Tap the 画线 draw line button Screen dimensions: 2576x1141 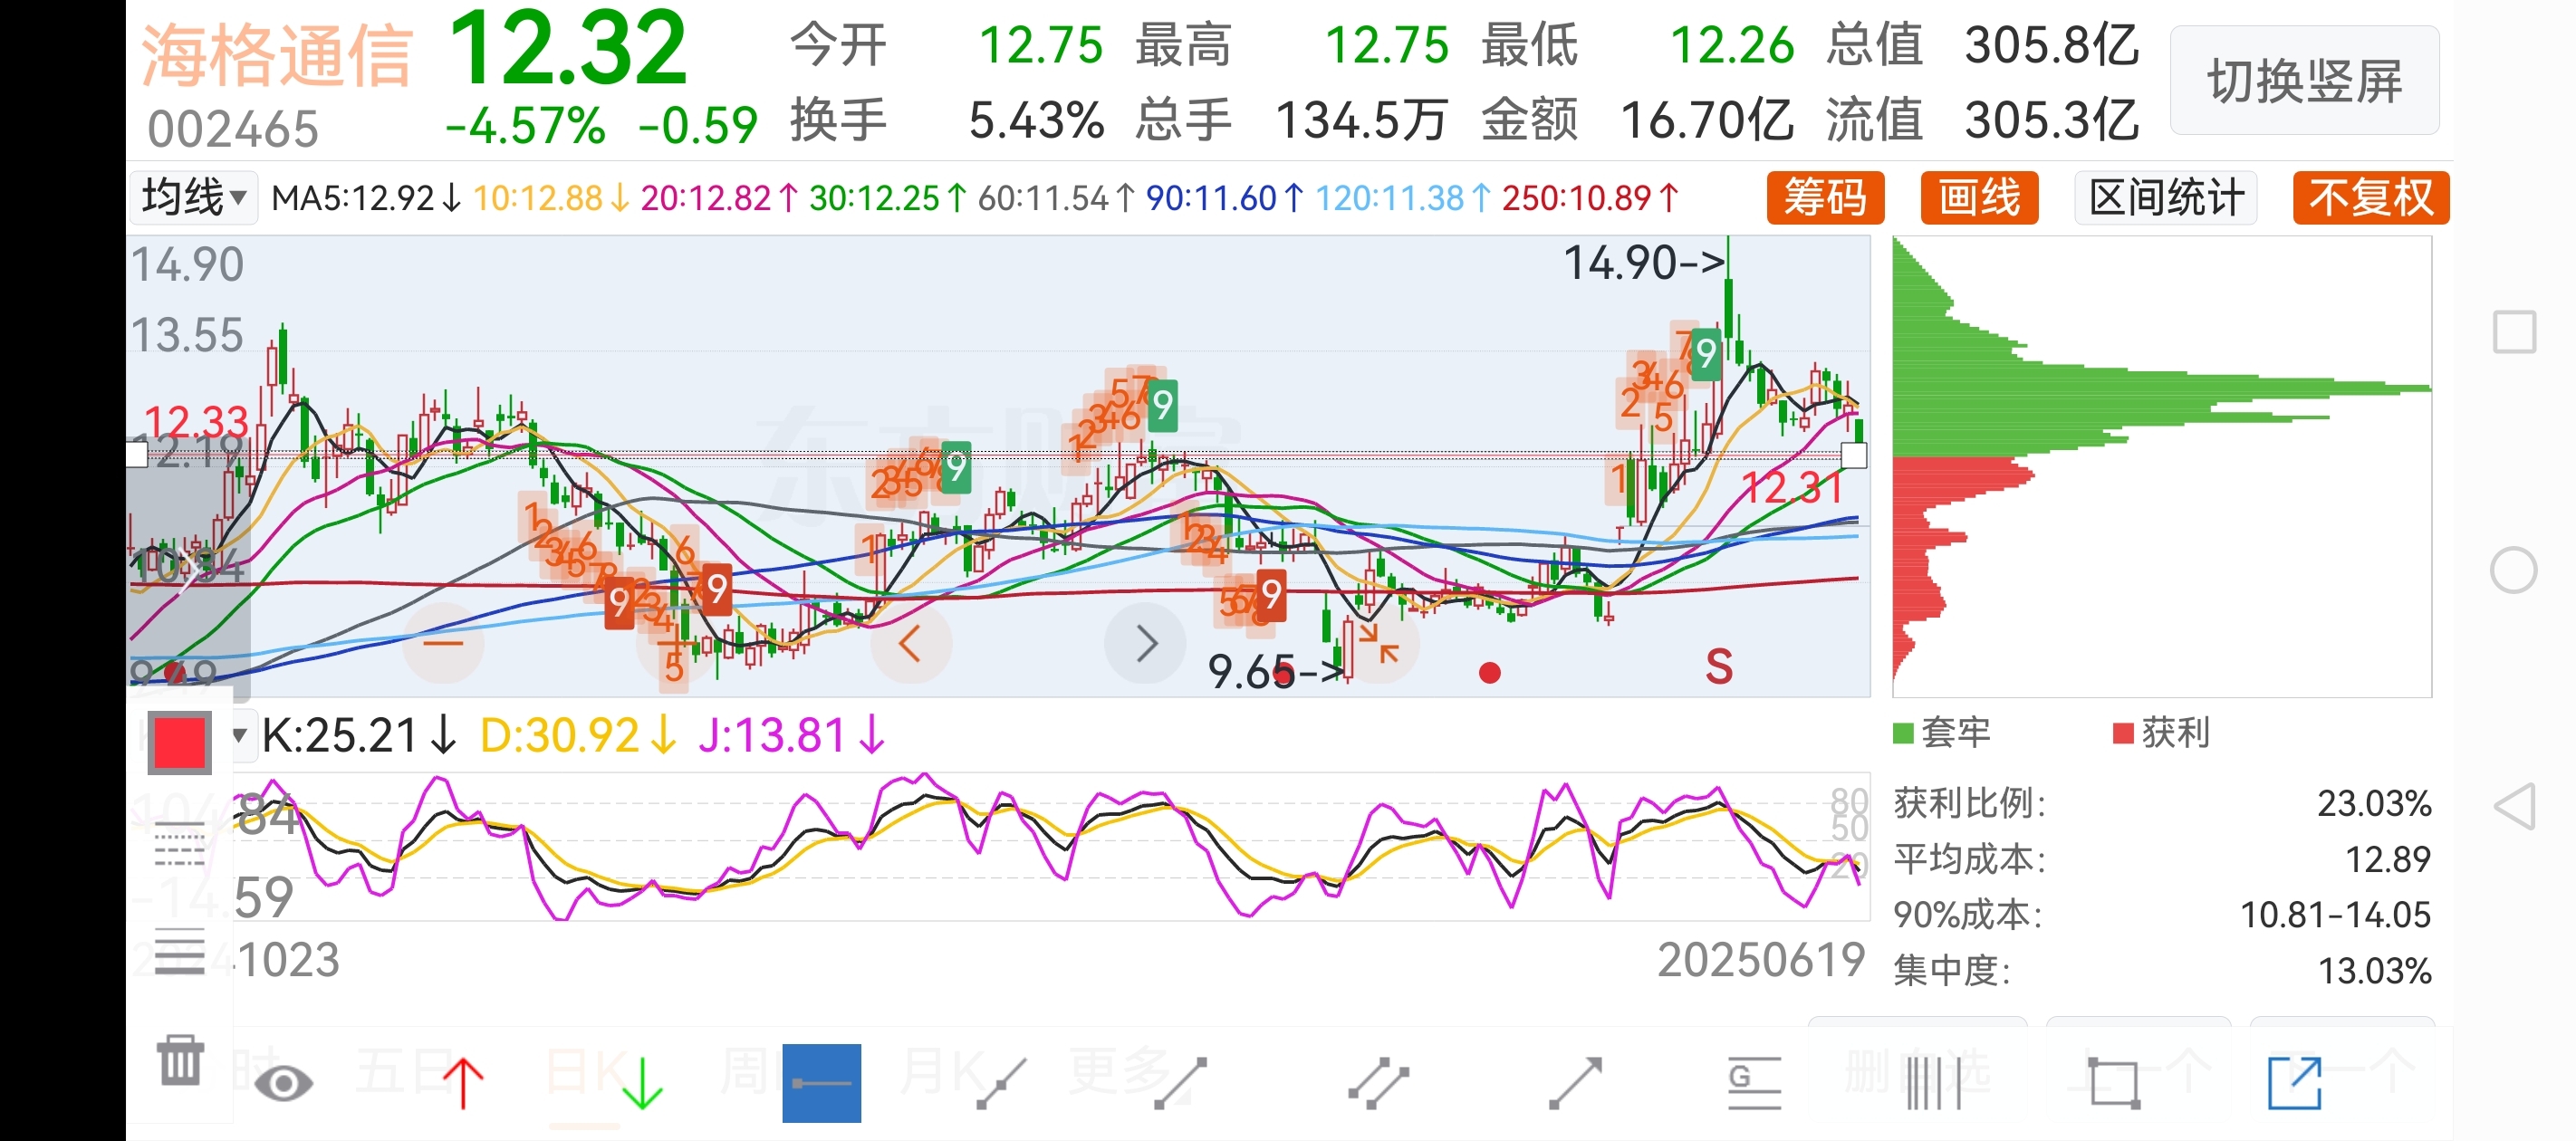click(x=1979, y=197)
